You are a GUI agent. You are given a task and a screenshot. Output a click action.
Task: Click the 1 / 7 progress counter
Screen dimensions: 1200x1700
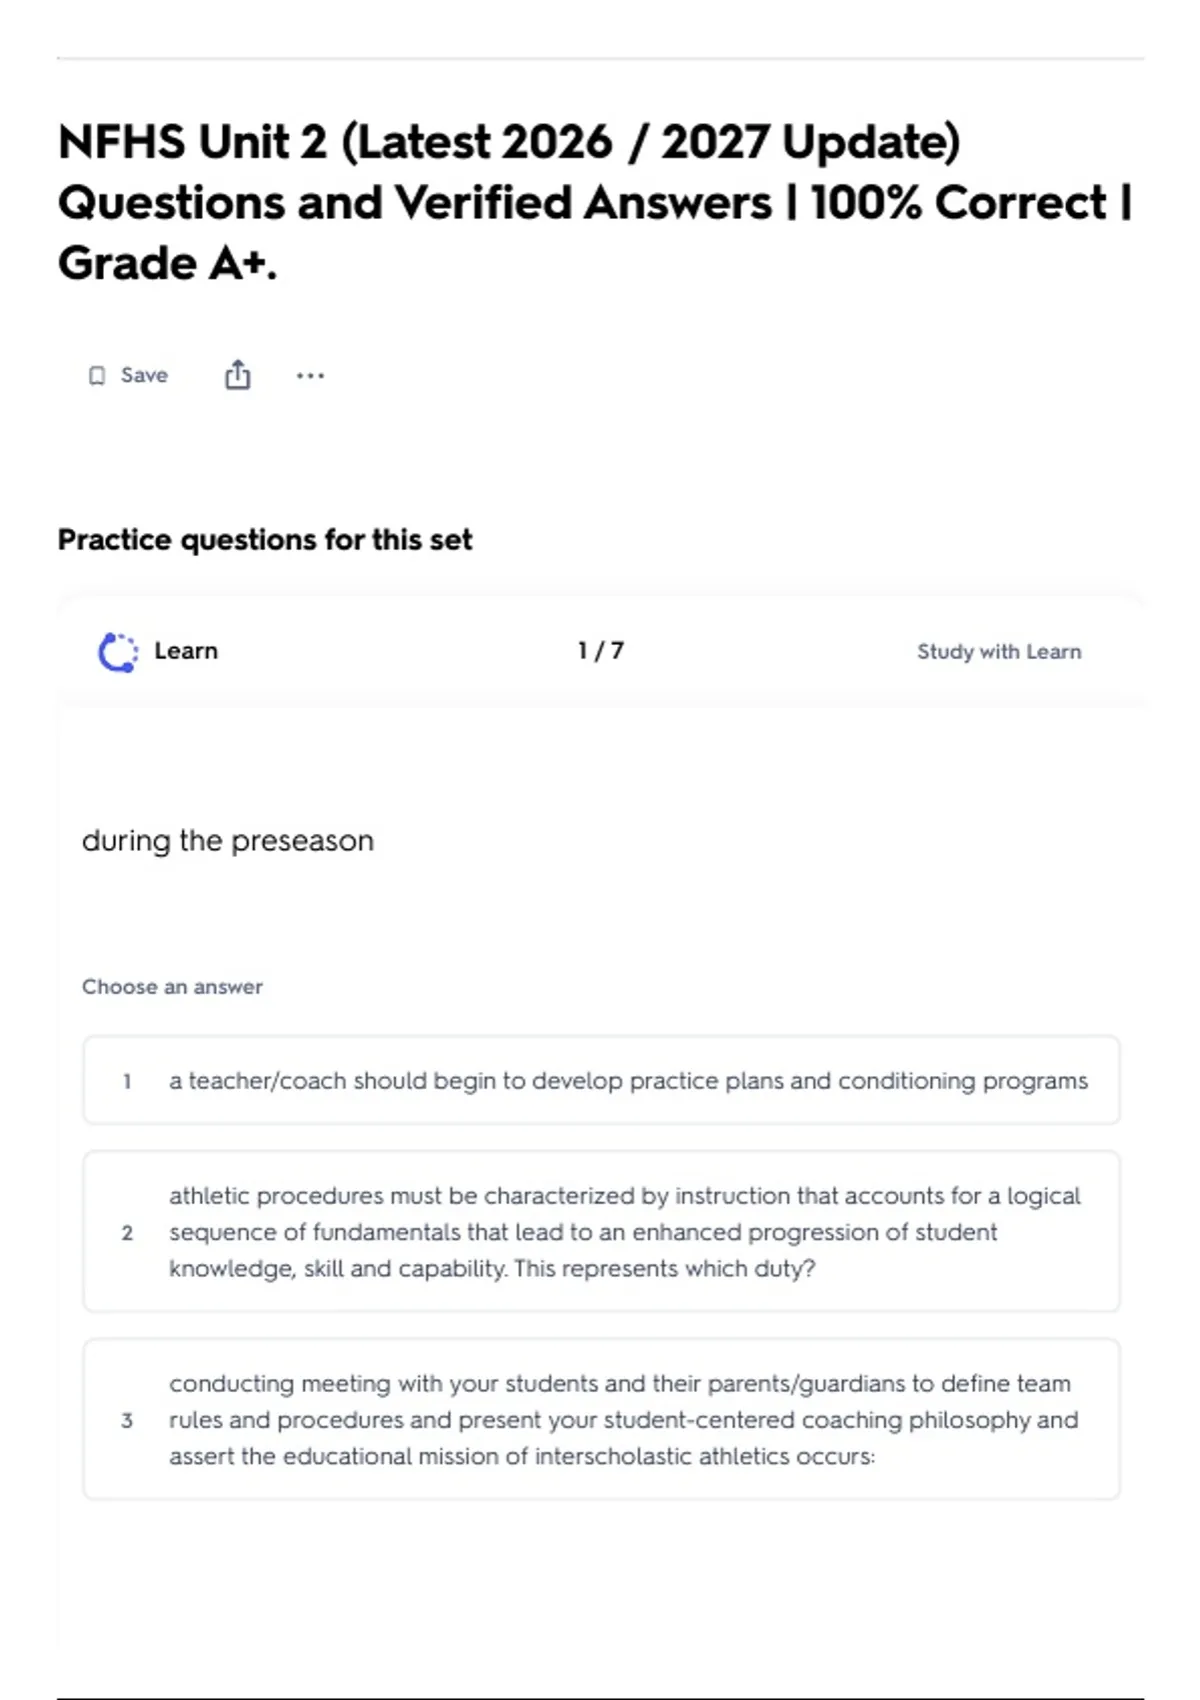(601, 651)
